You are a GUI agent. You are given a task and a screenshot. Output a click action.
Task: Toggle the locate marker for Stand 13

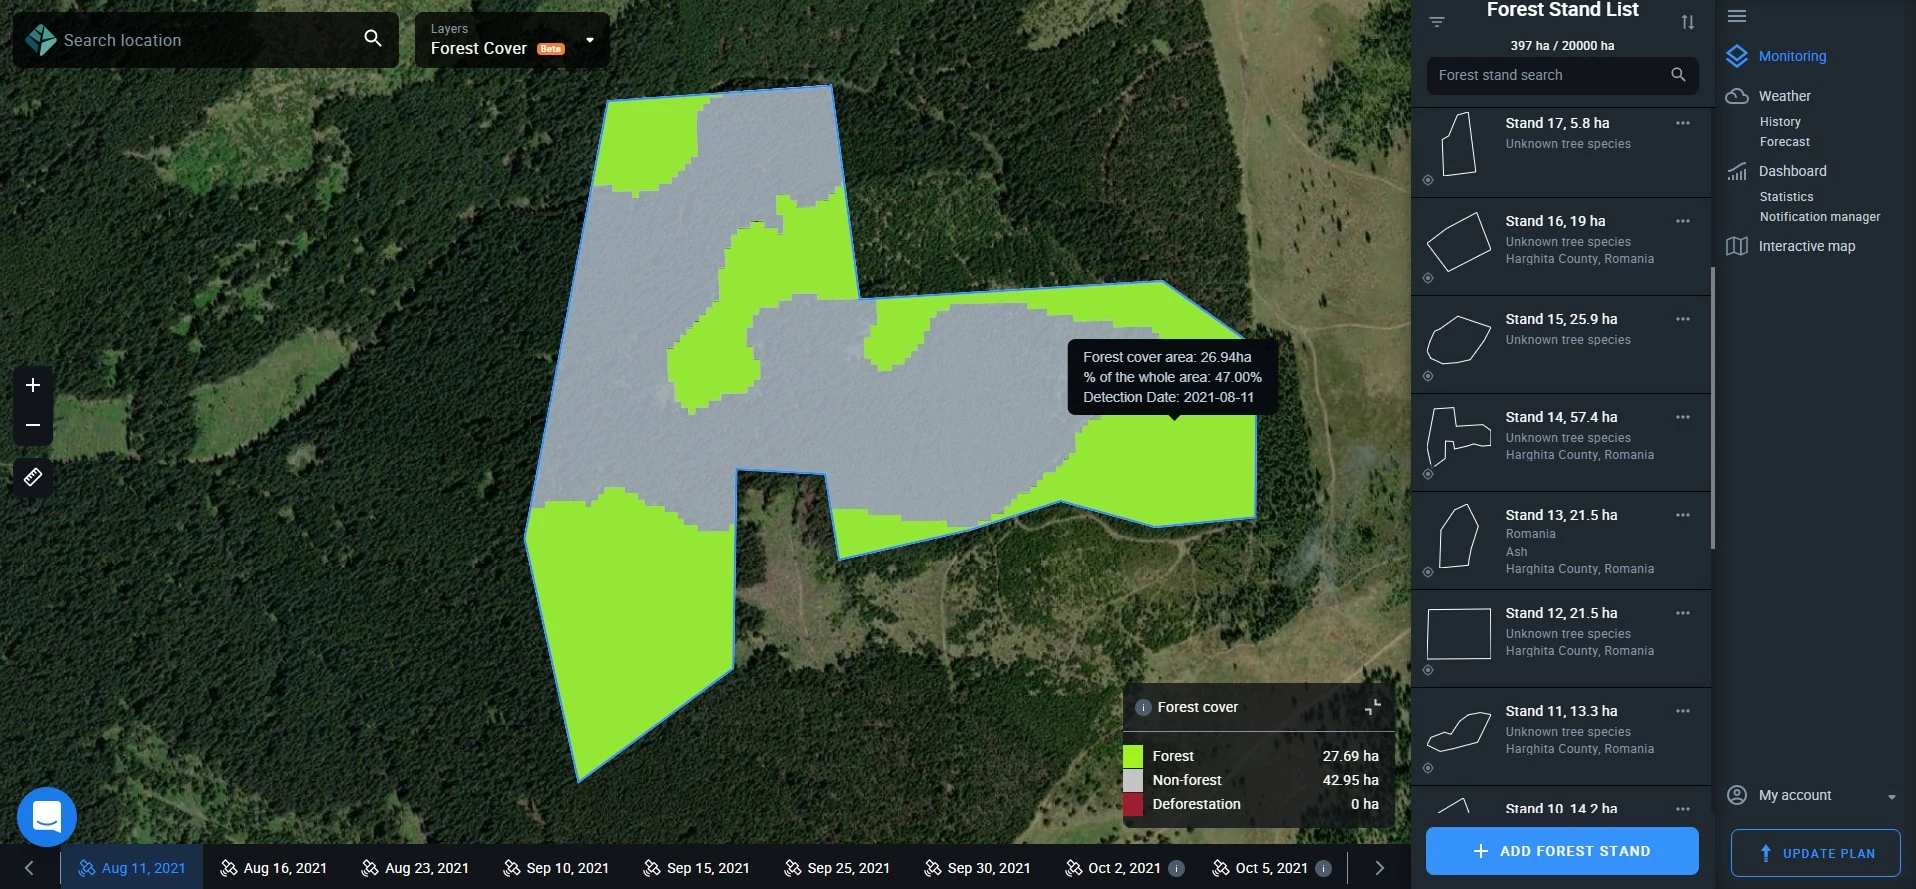1428,572
